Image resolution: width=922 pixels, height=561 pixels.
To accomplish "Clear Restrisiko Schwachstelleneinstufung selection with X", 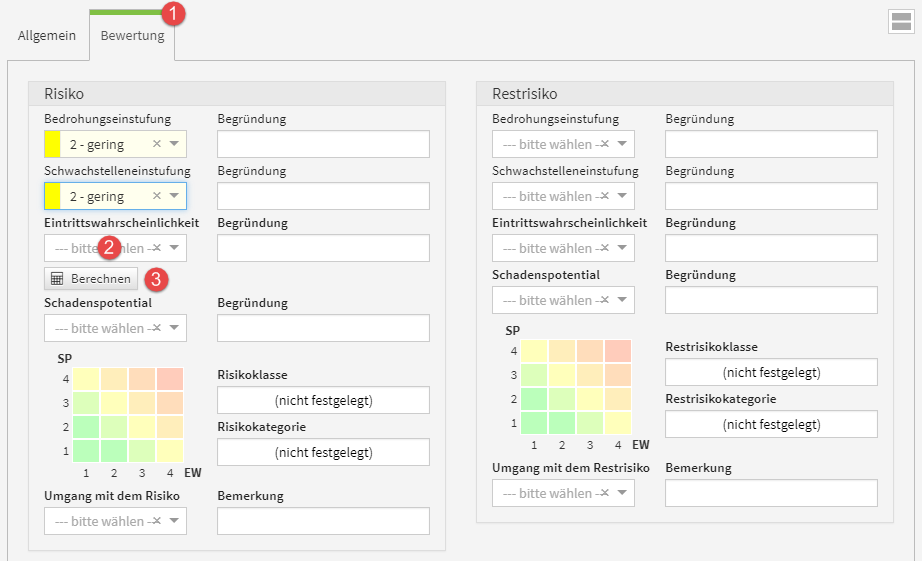I will (604, 196).
